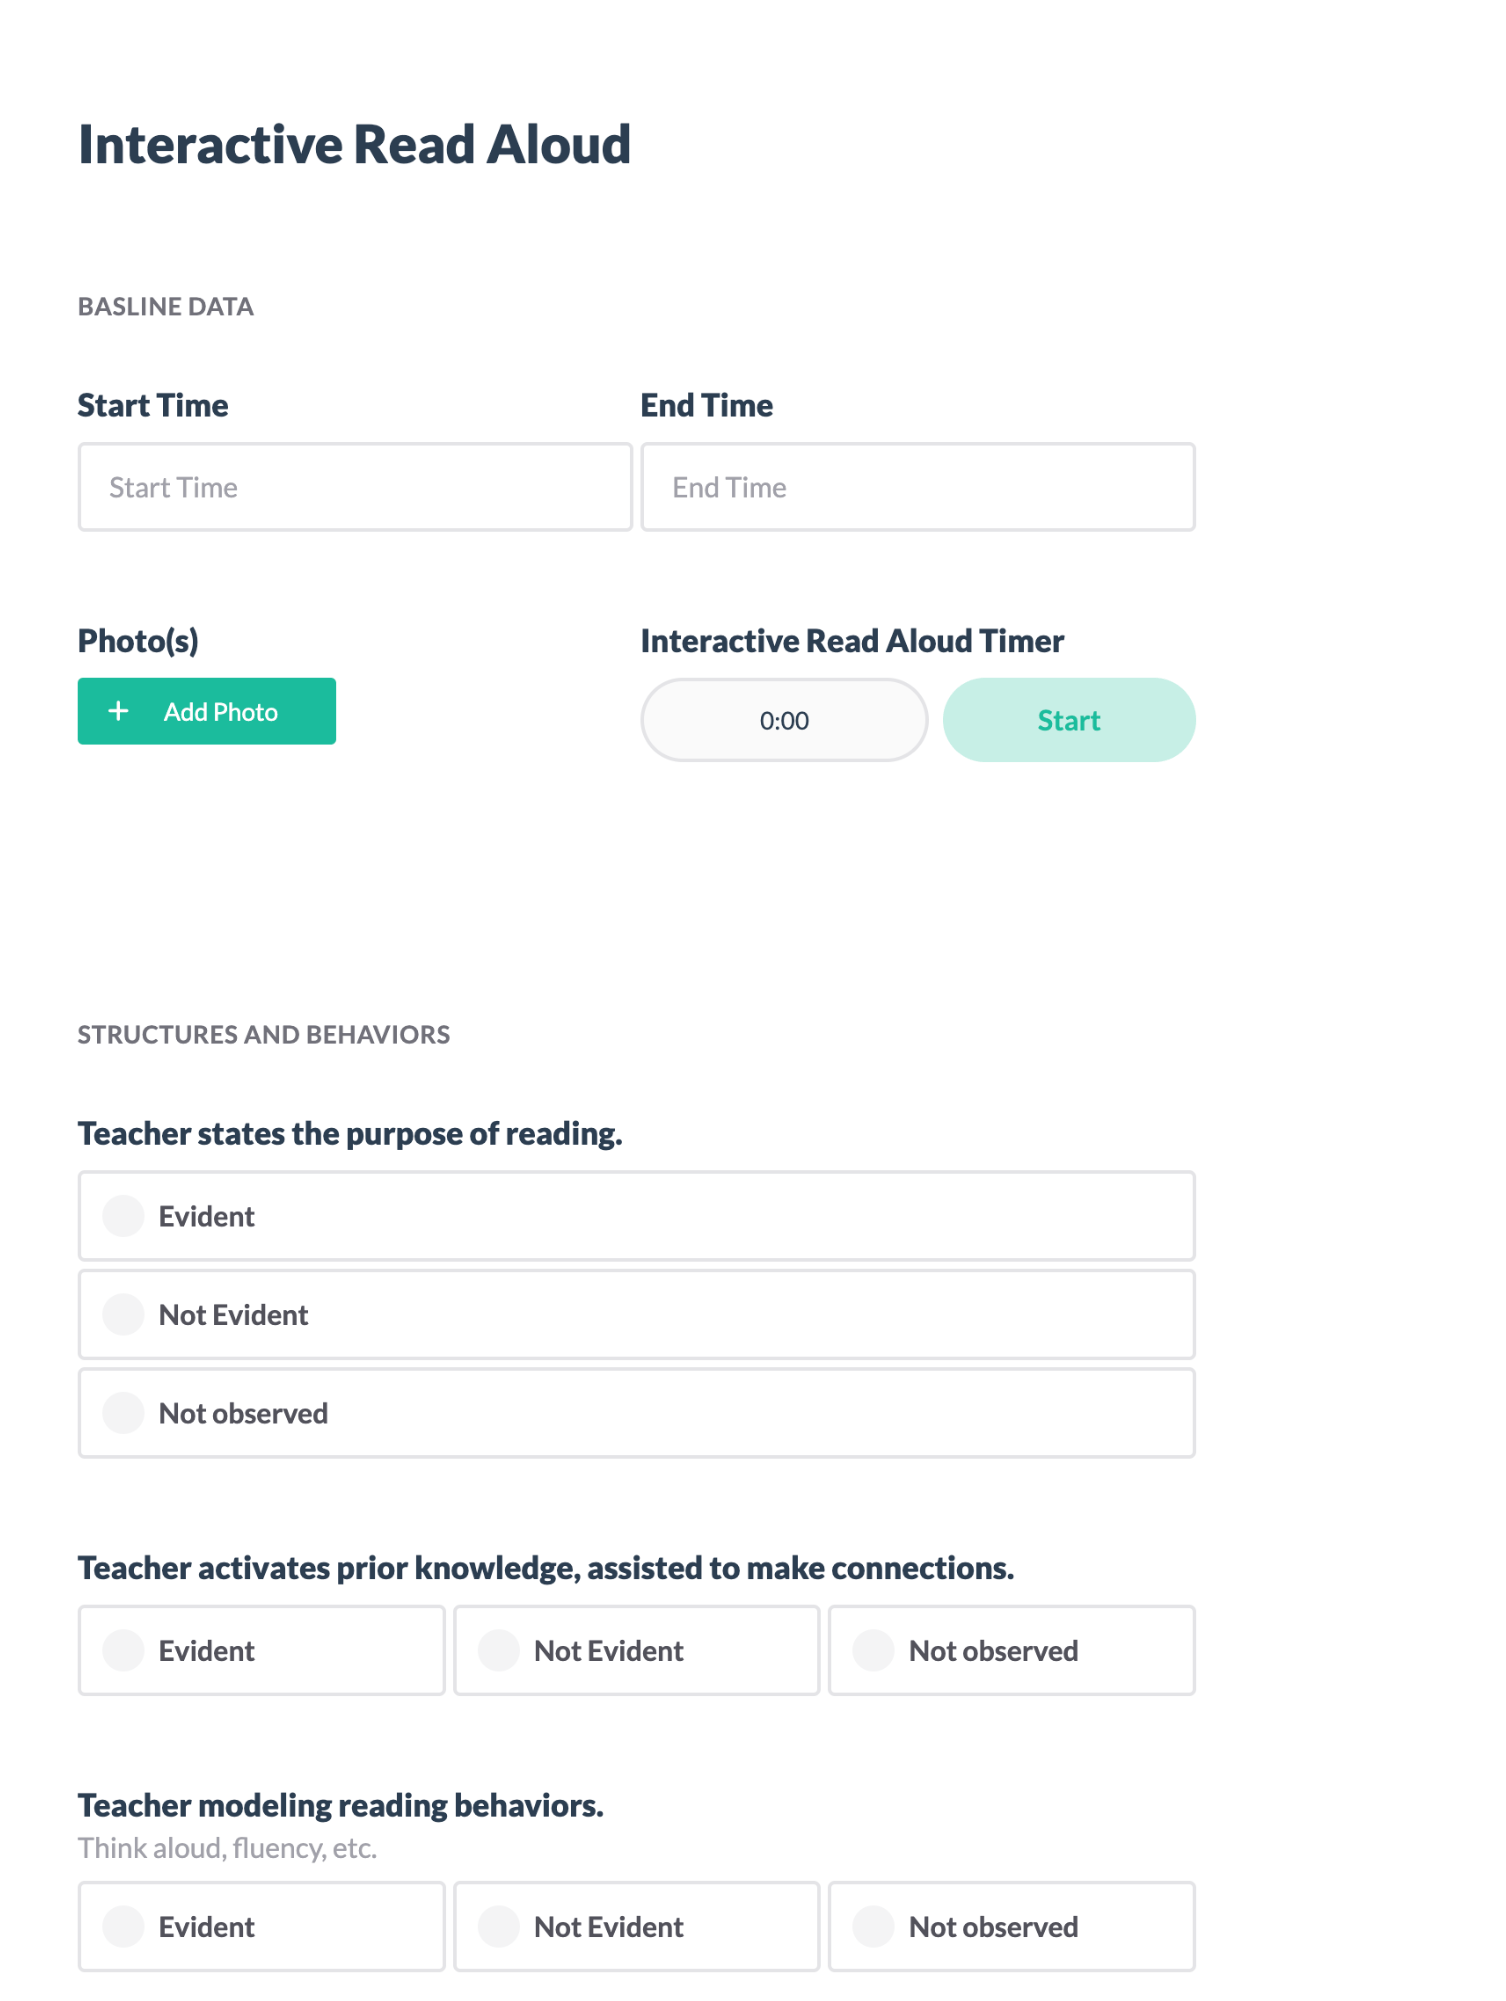Click the plus icon on Add Photo

[118, 711]
